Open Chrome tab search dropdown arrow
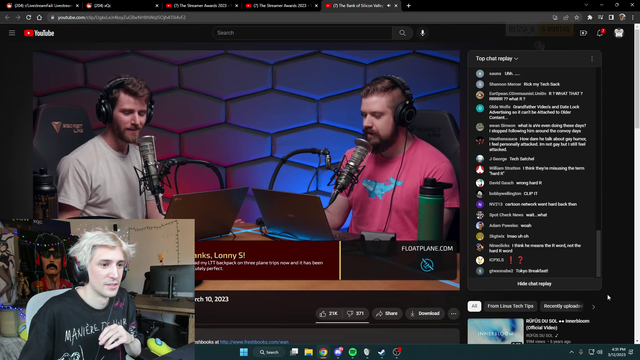The image size is (640, 360). click(x=586, y=5)
